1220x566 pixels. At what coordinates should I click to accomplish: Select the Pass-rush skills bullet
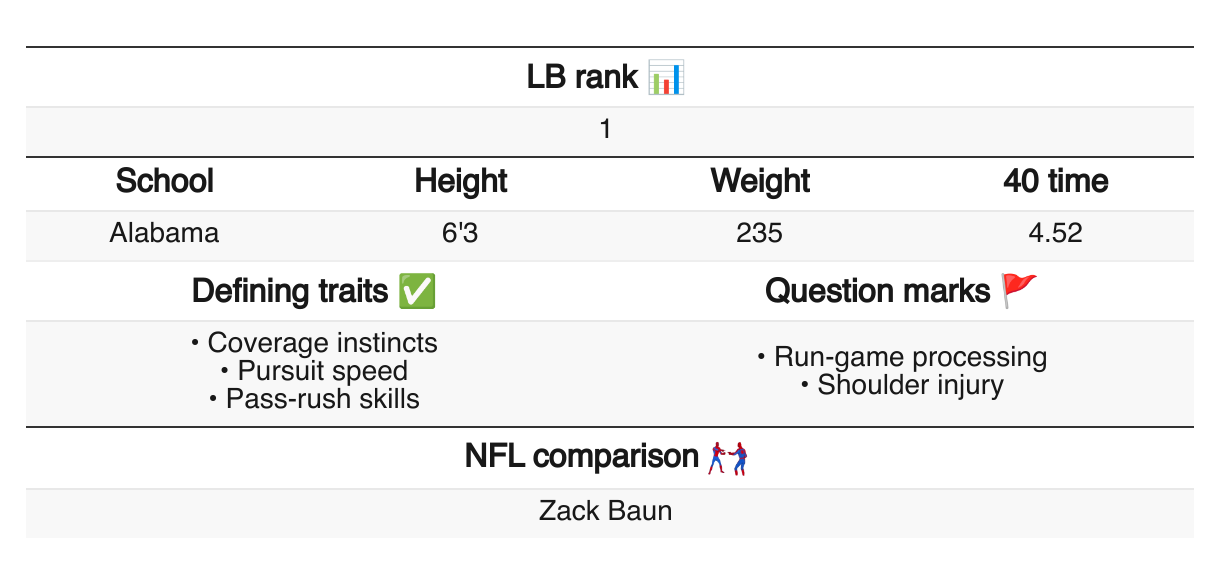[314, 399]
